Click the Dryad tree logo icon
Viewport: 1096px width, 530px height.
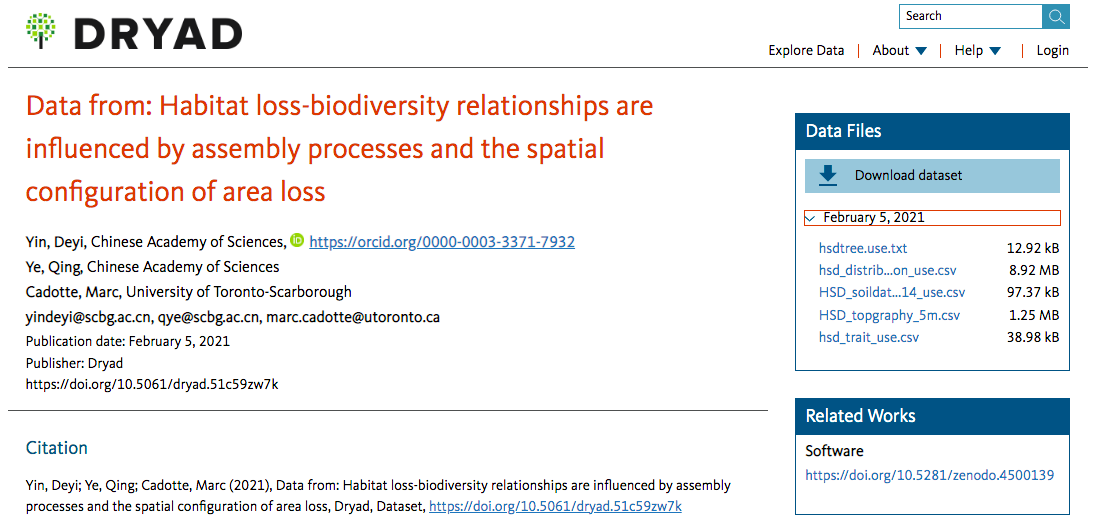click(42, 32)
